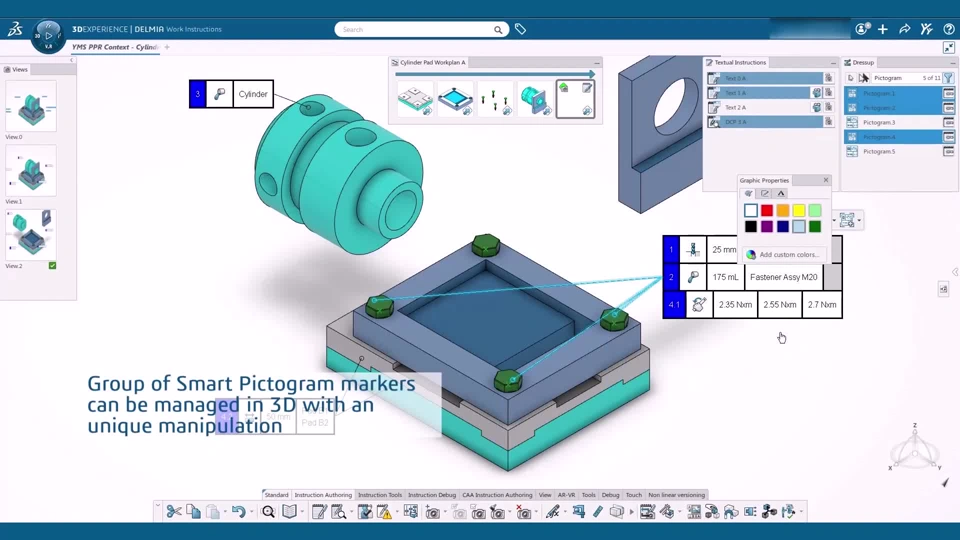Open the dropdown right of the floating pictogram icon
Screen dimensions: 960x540
click(x=860, y=220)
